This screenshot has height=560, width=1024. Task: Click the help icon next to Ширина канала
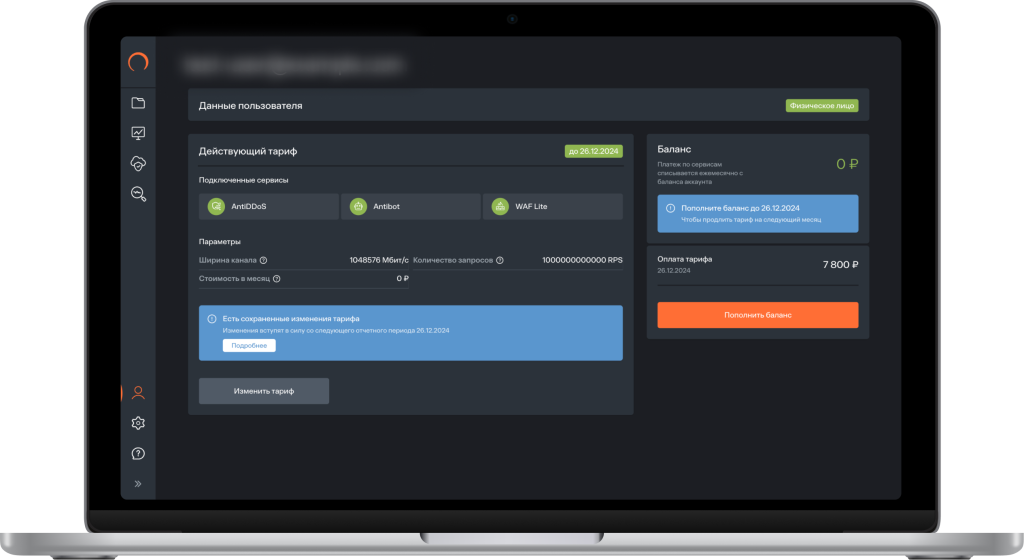[263, 260]
